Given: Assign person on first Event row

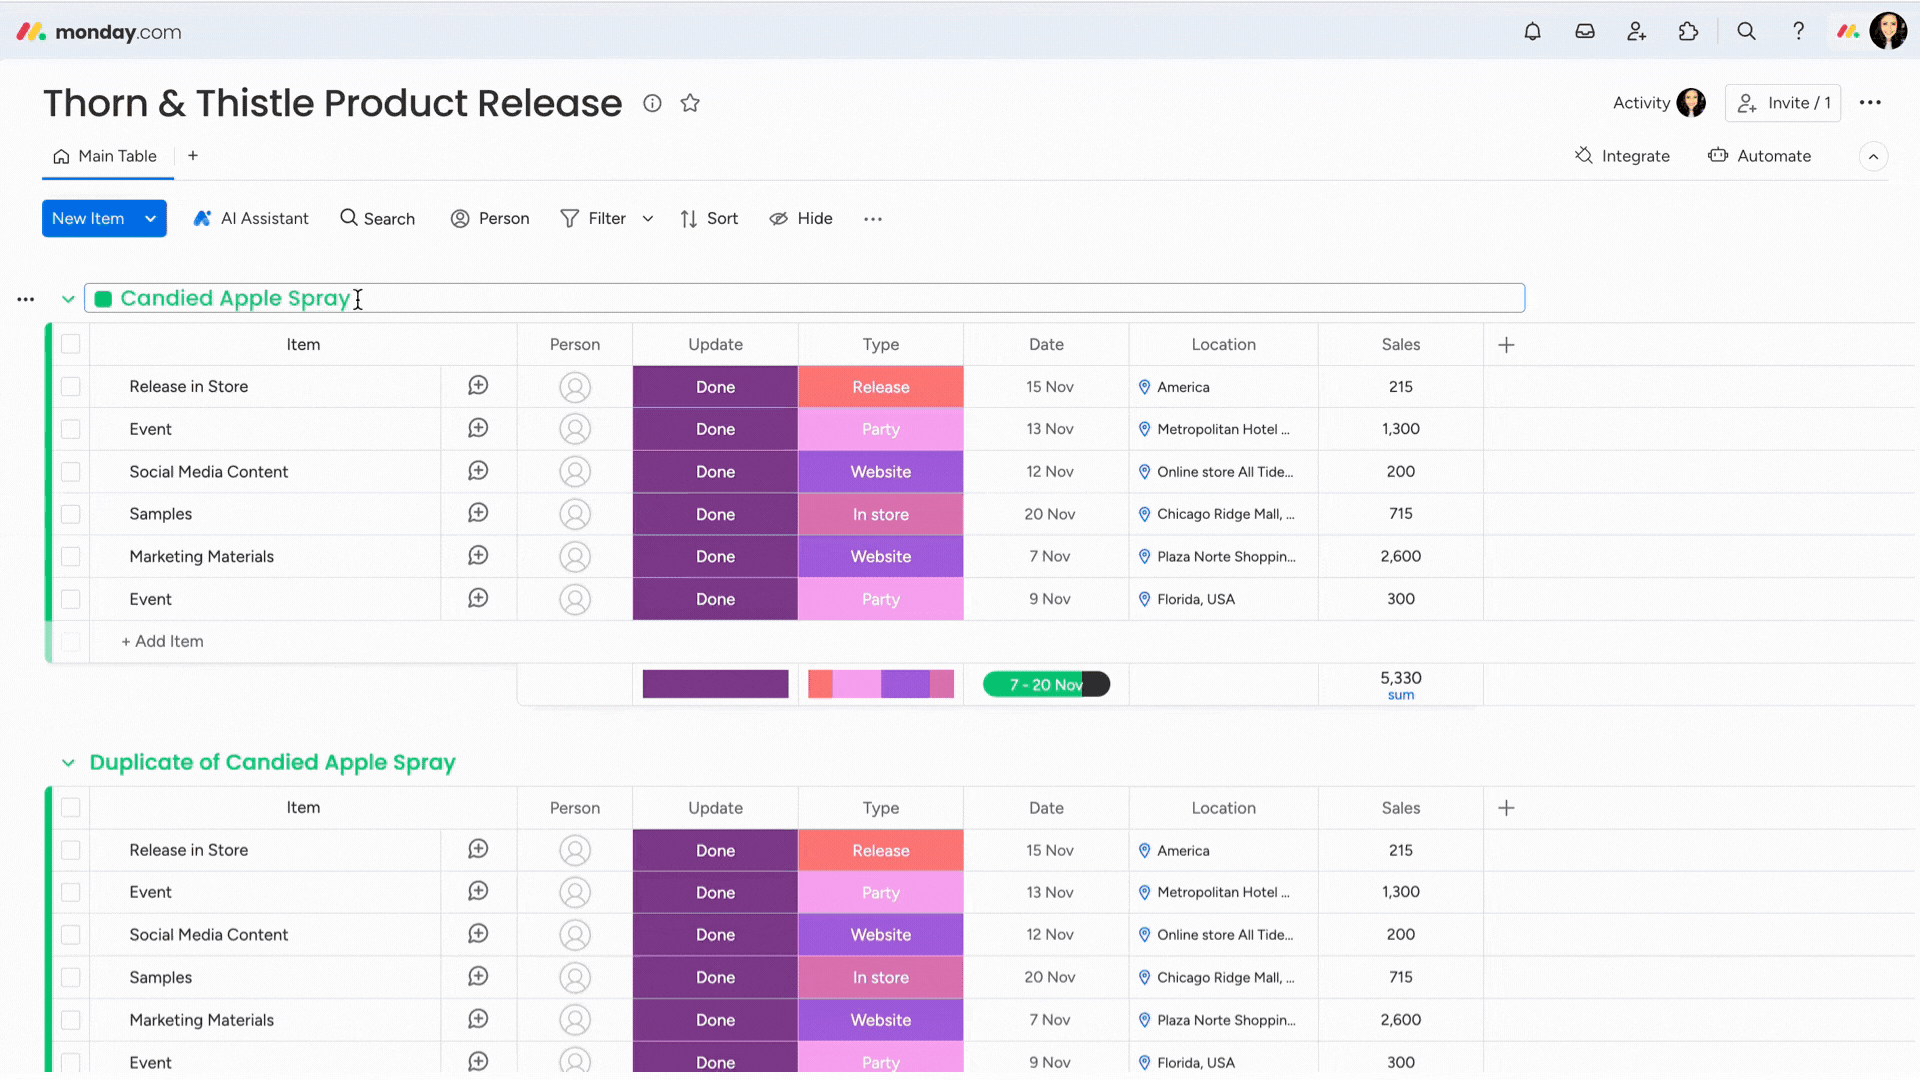Looking at the screenshot, I should 575,429.
